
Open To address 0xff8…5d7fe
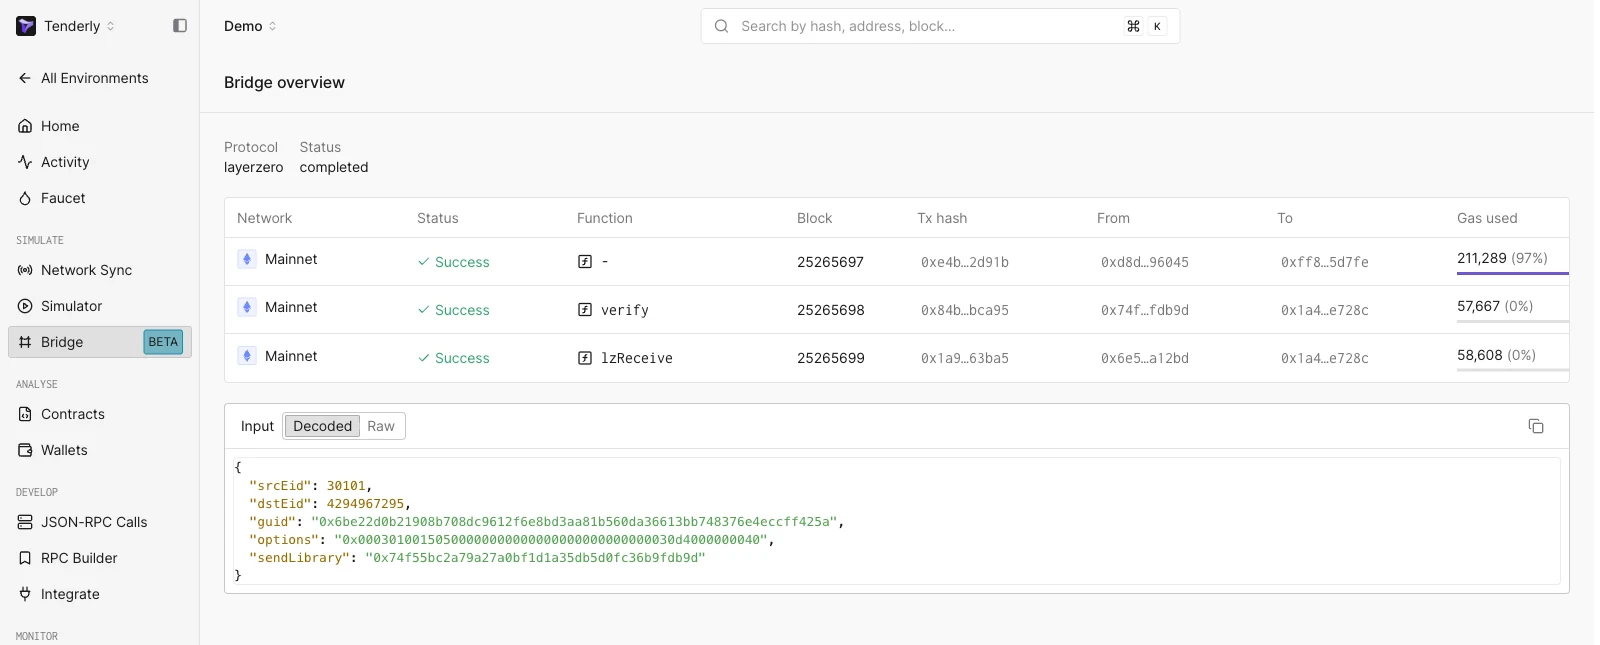(x=1325, y=262)
